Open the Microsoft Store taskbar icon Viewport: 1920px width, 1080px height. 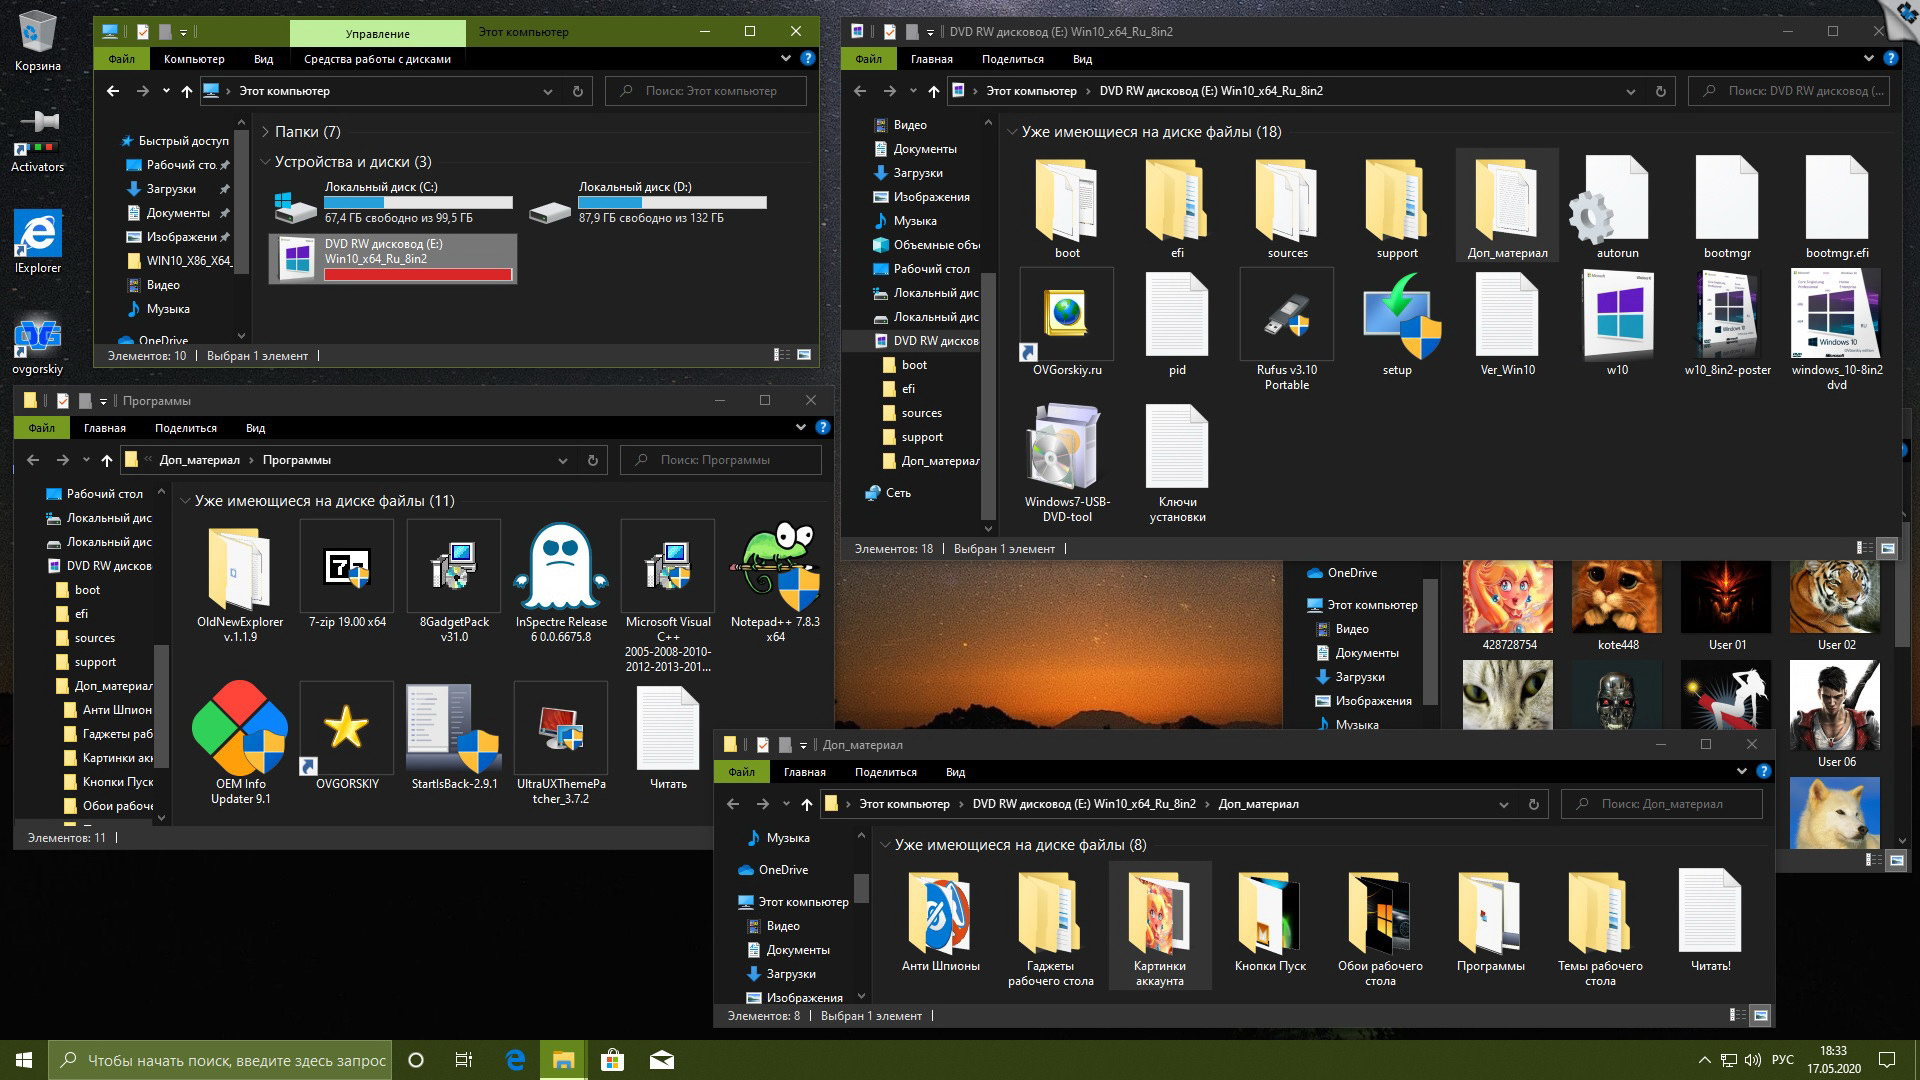coord(612,1060)
